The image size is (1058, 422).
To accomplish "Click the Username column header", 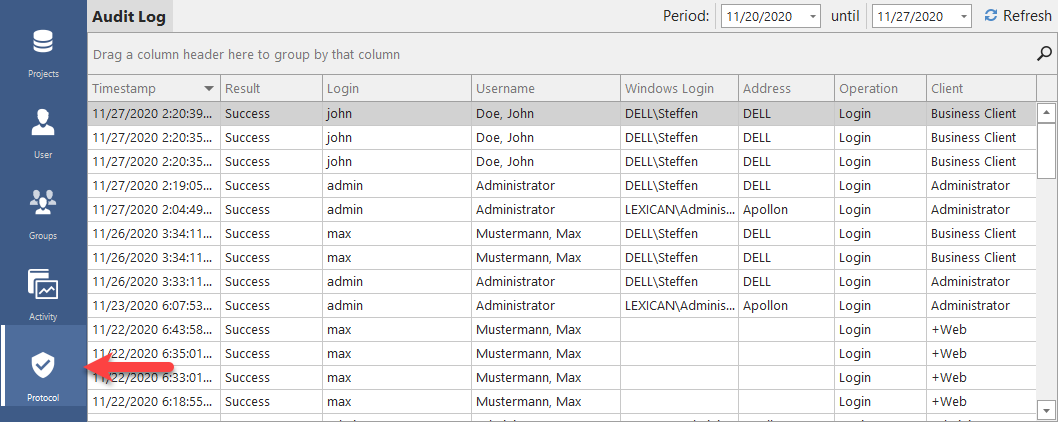I will coord(545,89).
